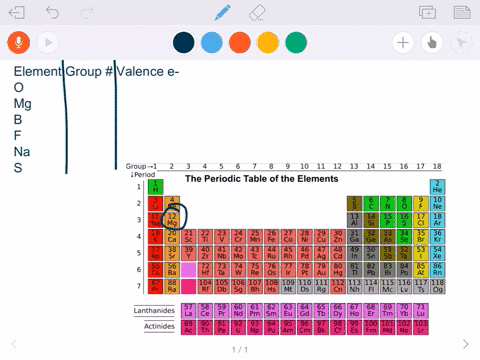Click the 57 La lanthanum cell

click(189, 311)
